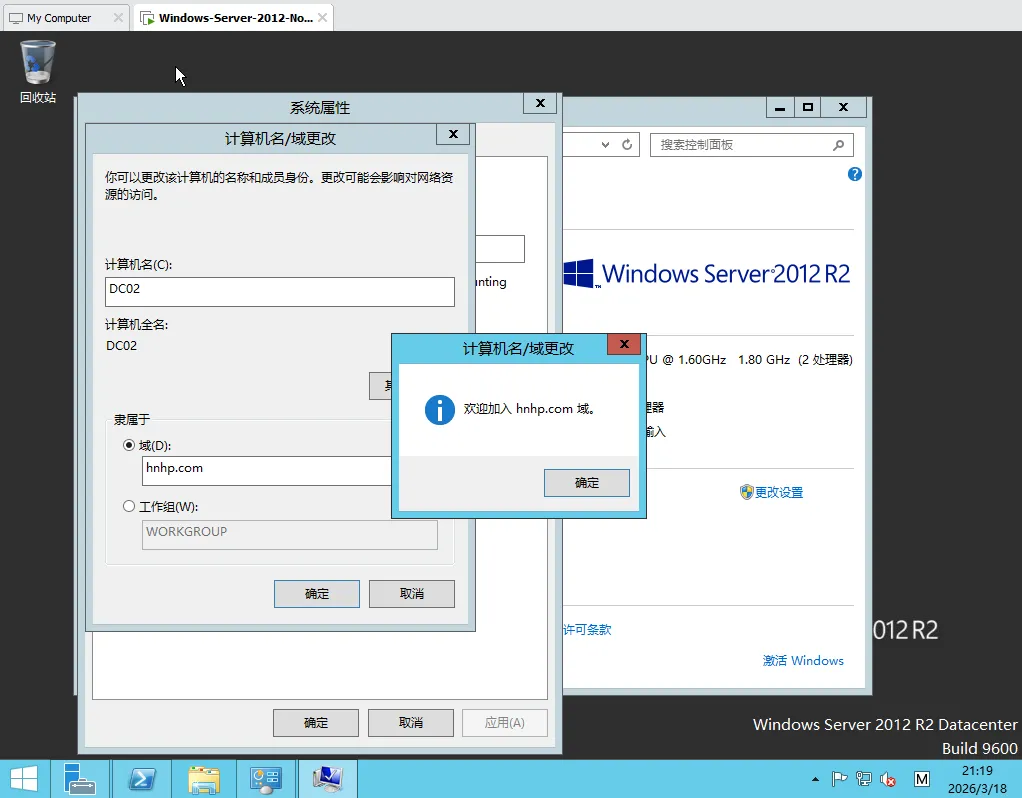Click 确定 on the hnhp.com welcome dialog
The image size is (1022, 798).
coord(586,483)
